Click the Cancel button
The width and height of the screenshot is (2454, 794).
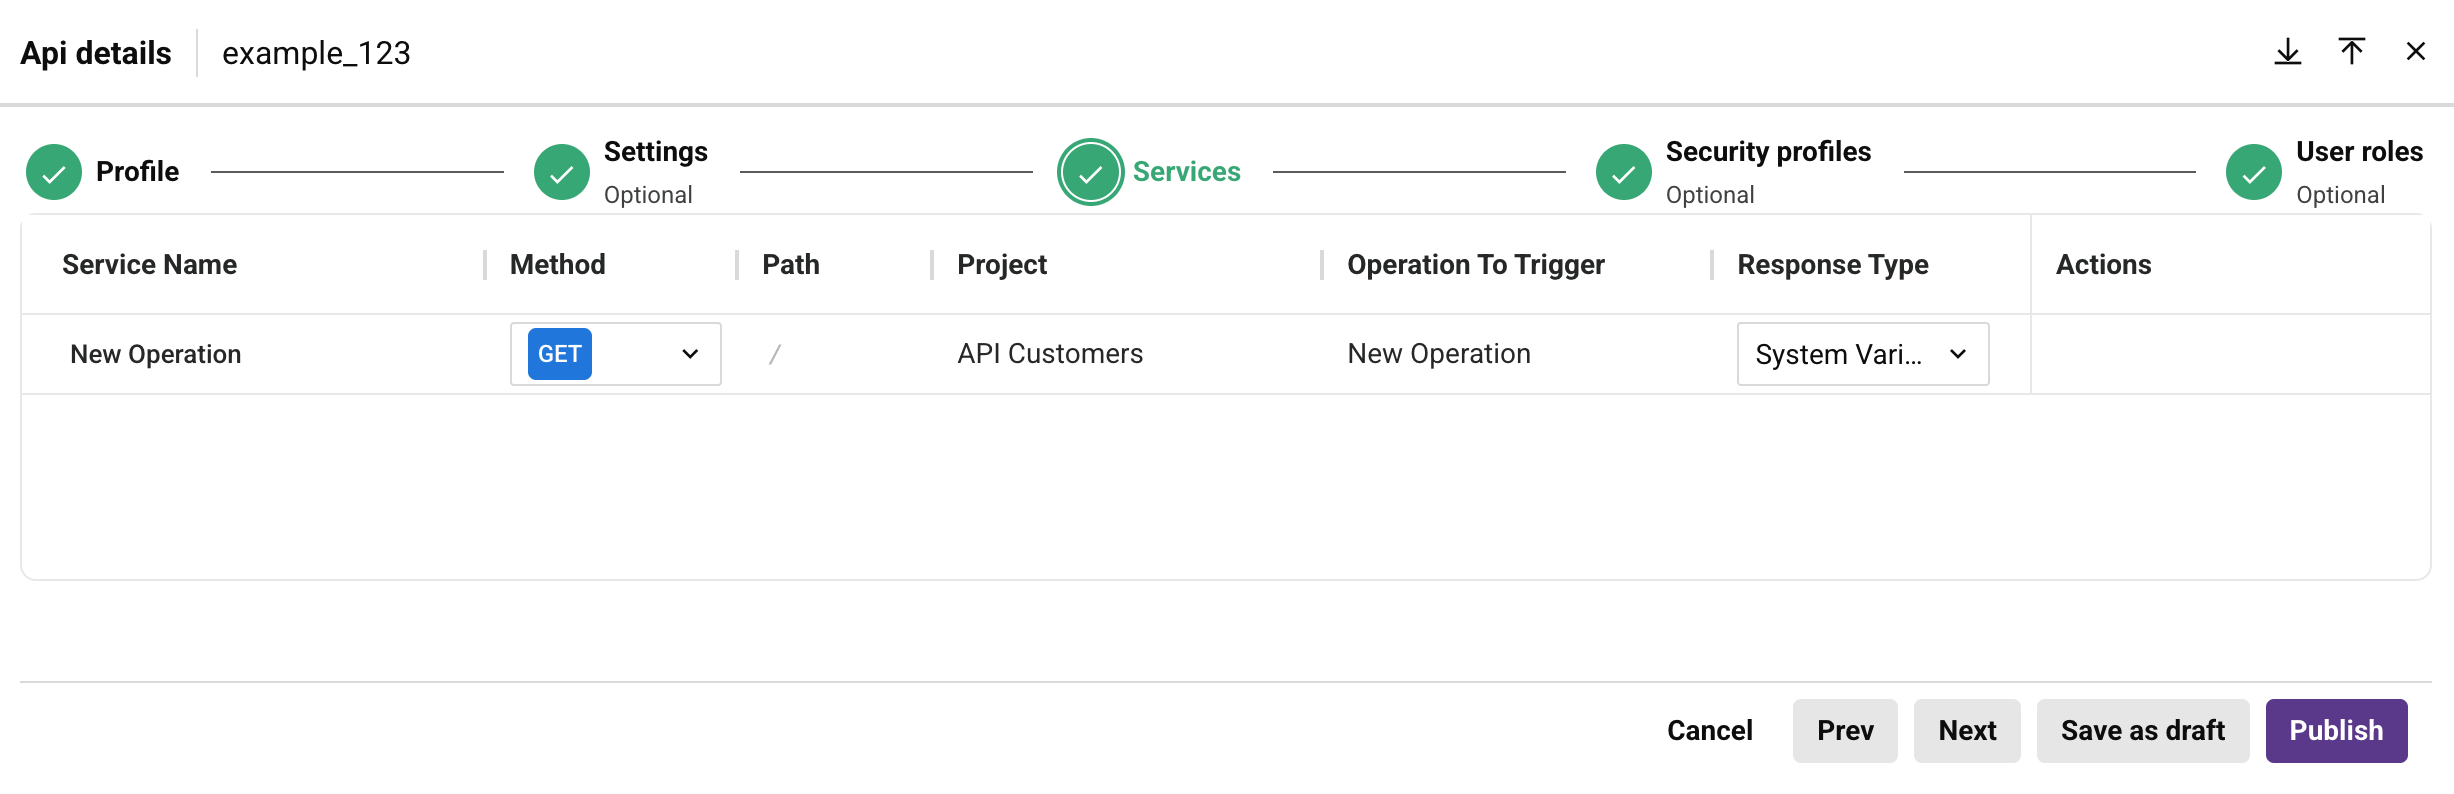(x=1710, y=731)
